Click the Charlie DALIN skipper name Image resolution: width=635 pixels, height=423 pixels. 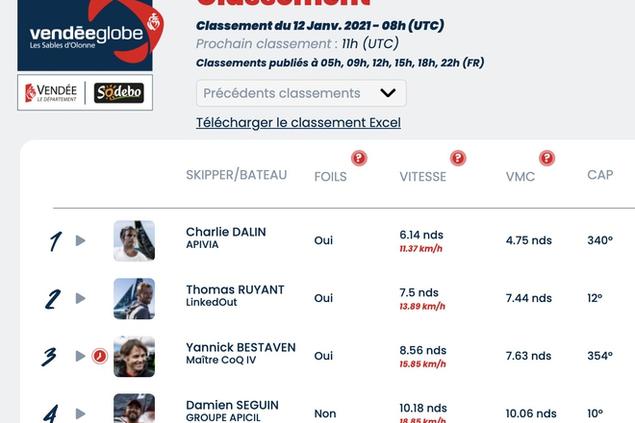pyautogui.click(x=226, y=232)
